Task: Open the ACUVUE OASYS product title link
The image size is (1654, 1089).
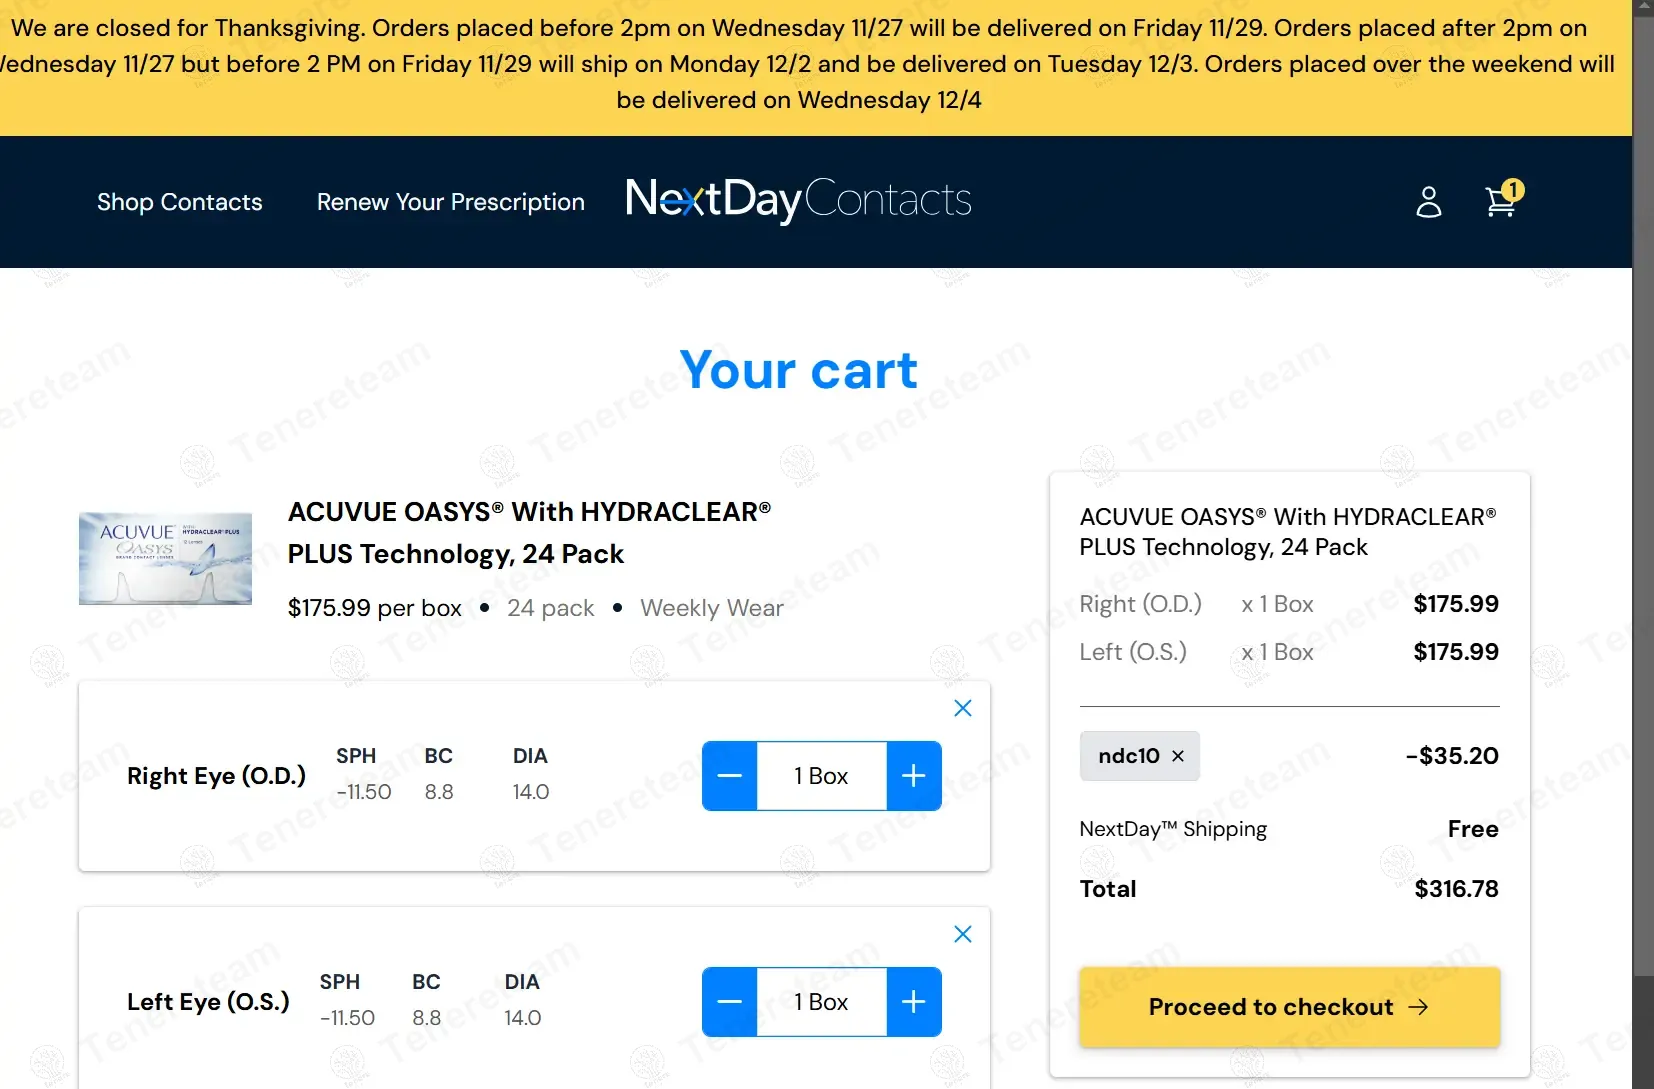Action: [x=529, y=532]
